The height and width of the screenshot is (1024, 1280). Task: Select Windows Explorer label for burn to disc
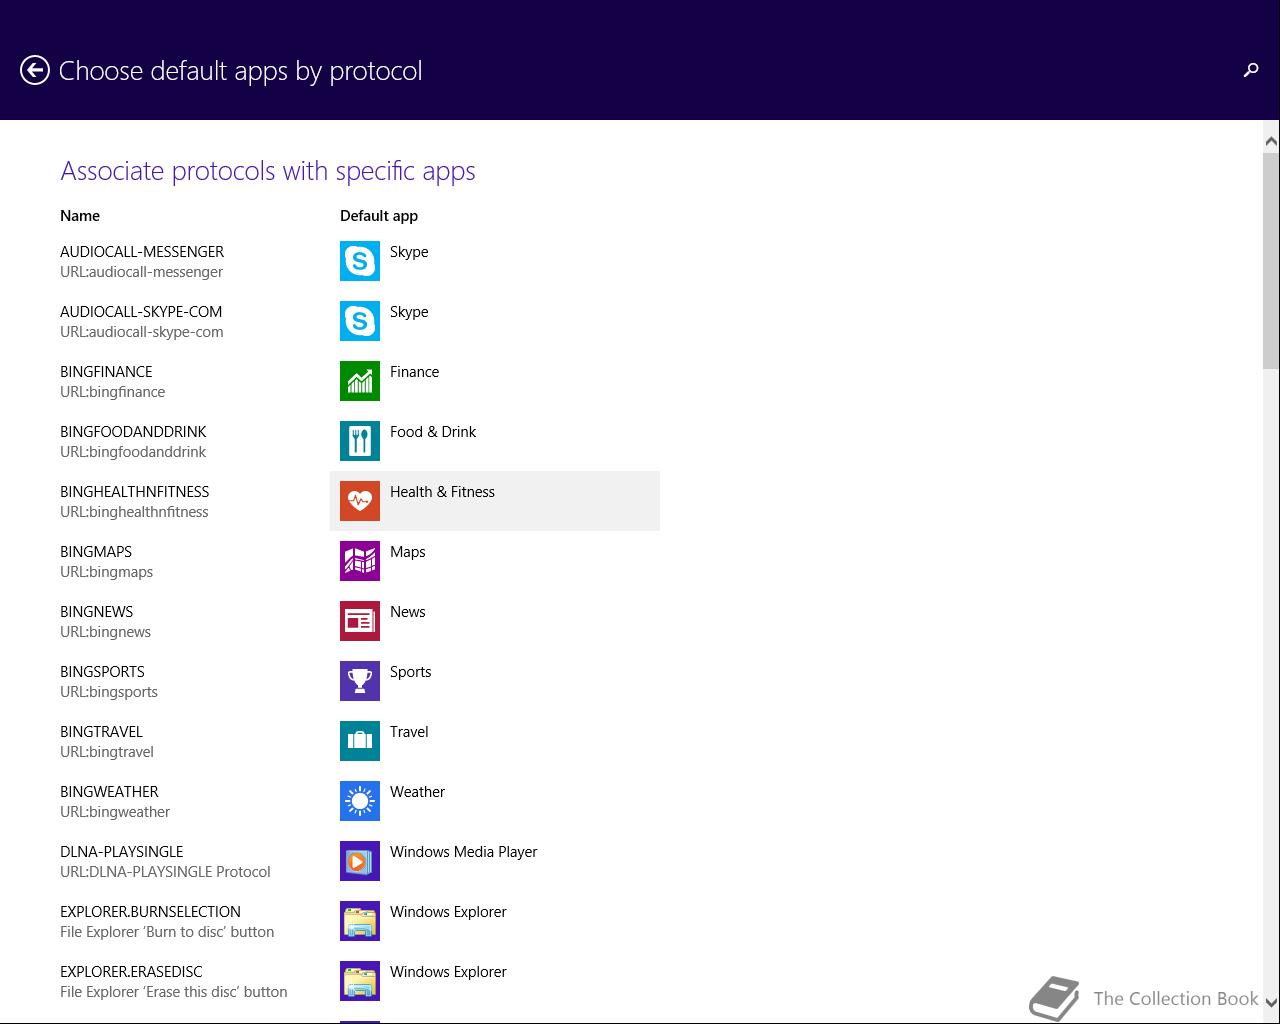448,912
